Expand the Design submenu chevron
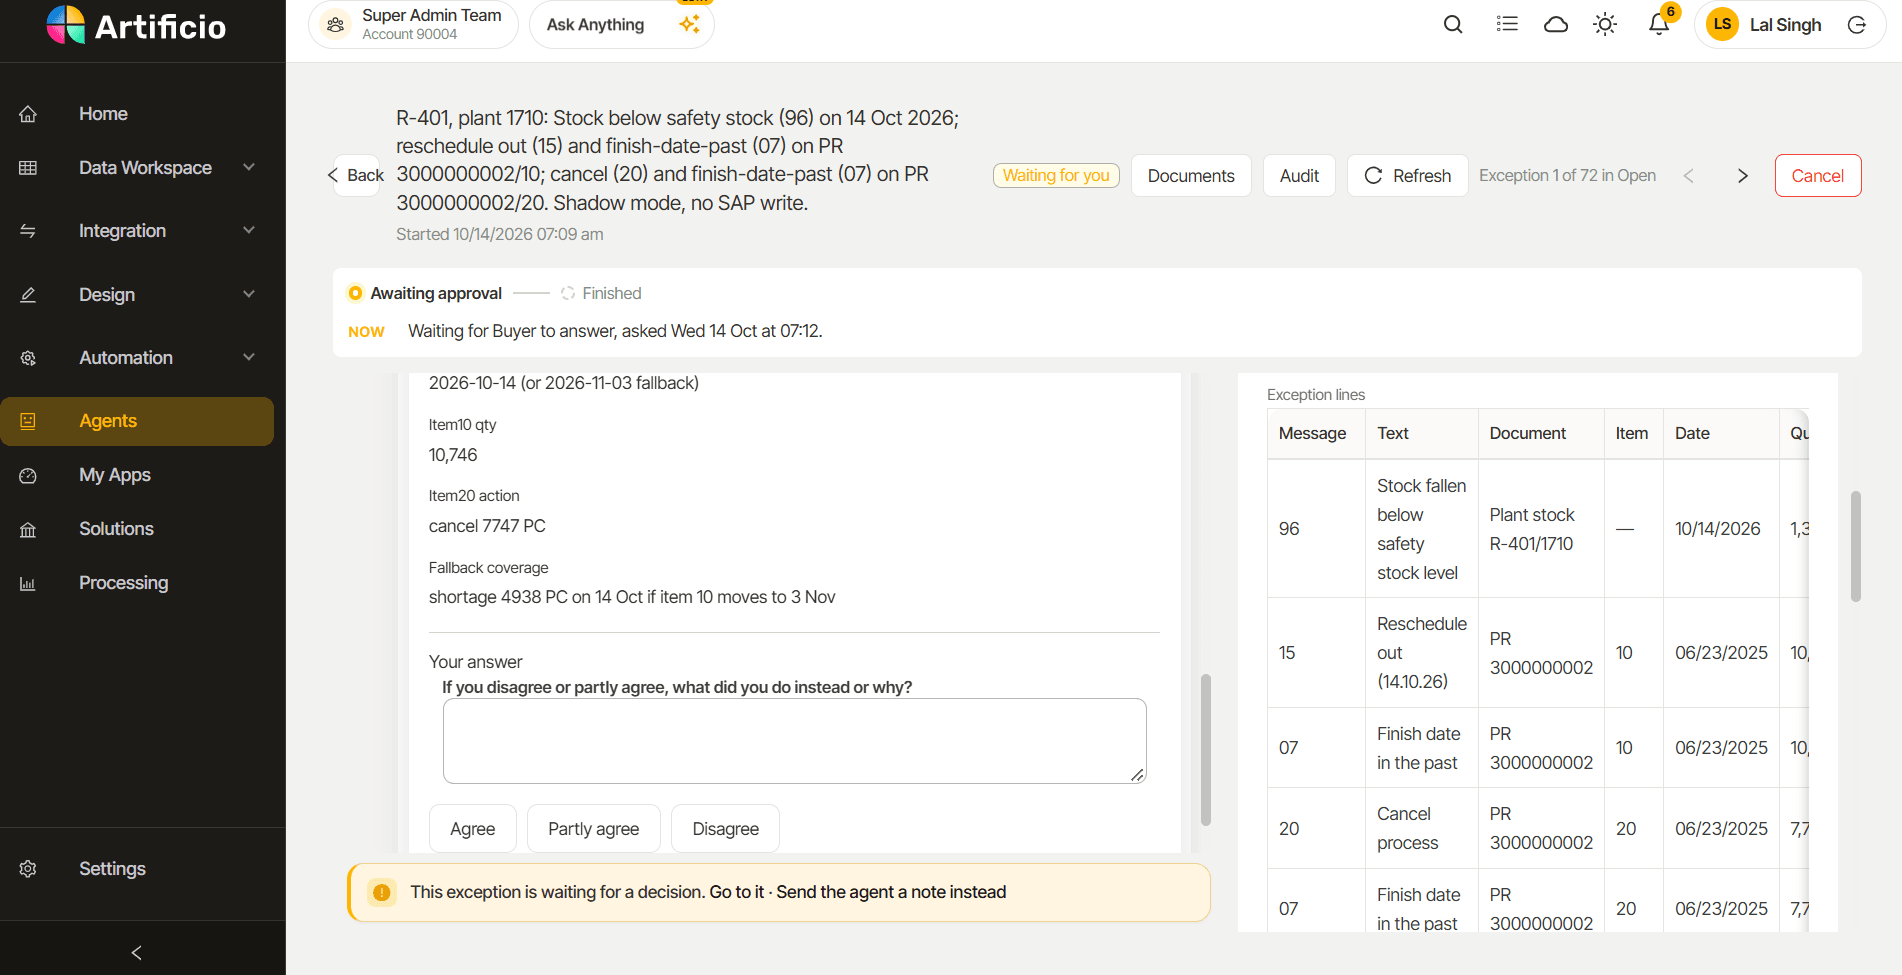The height and width of the screenshot is (975, 1902). 249,294
